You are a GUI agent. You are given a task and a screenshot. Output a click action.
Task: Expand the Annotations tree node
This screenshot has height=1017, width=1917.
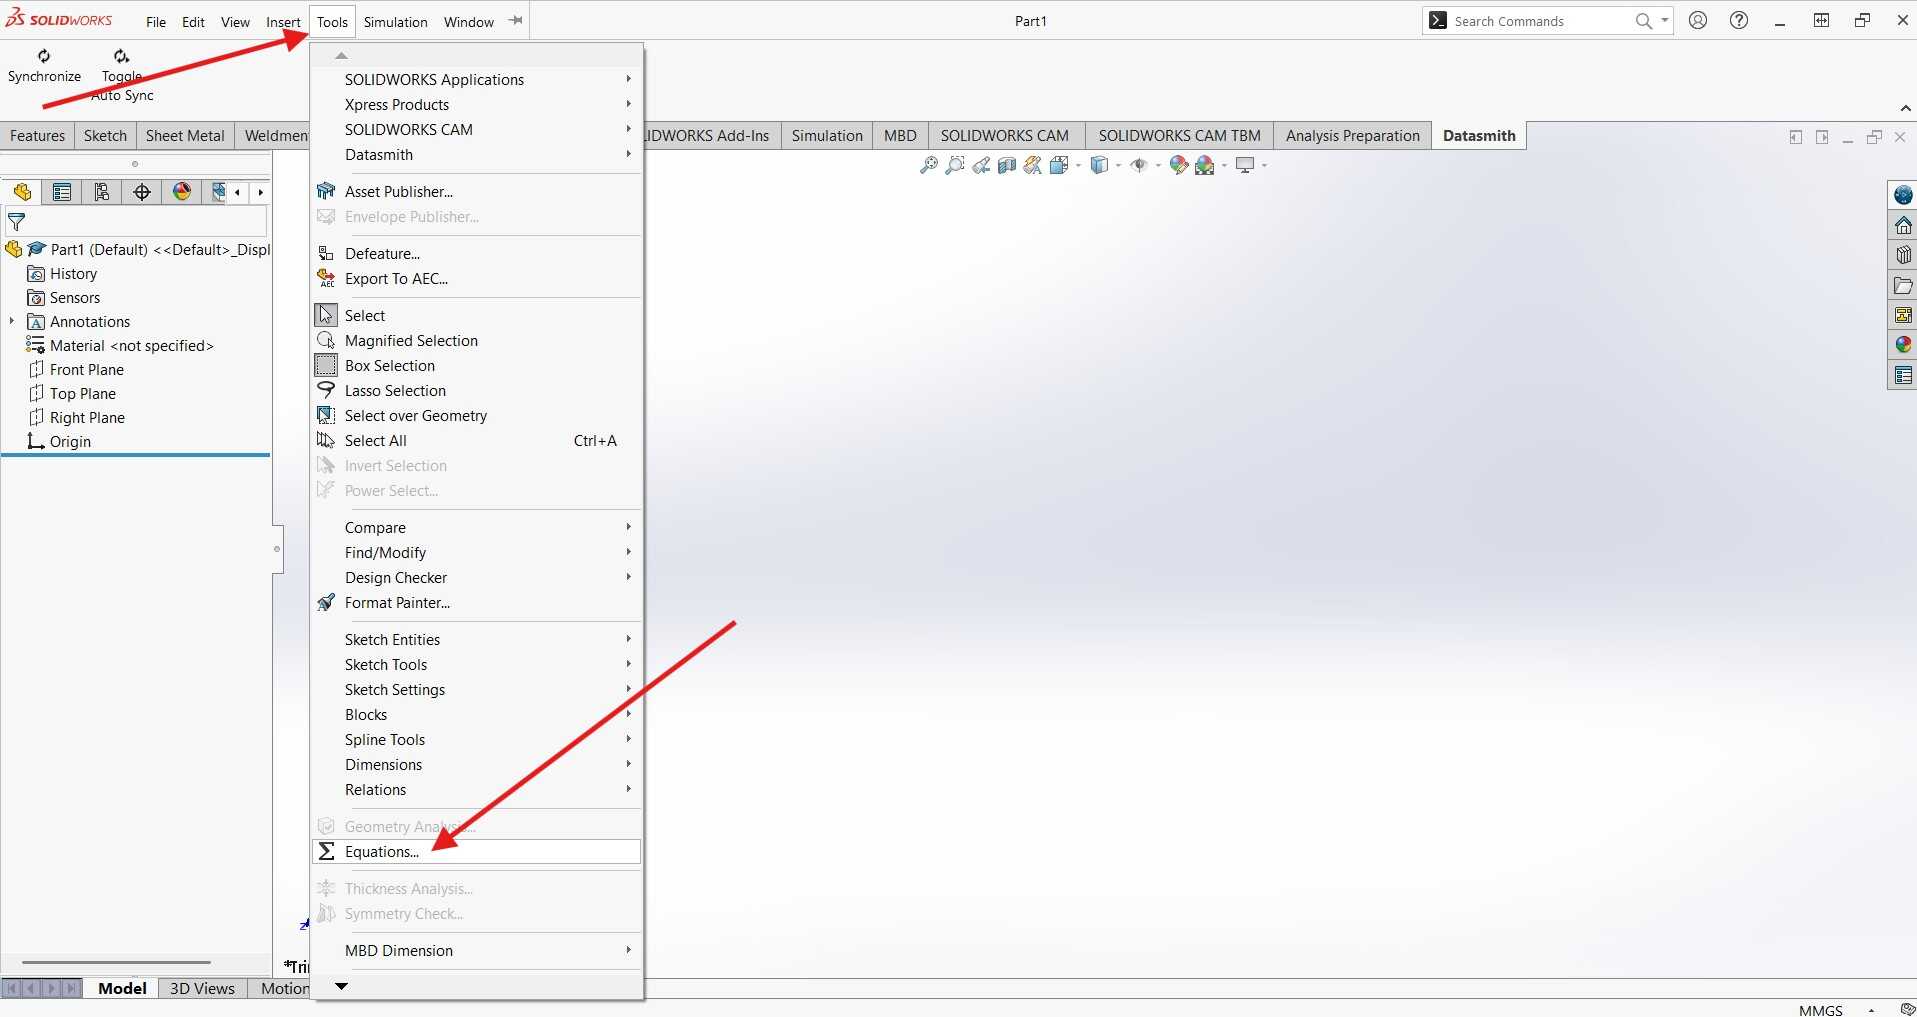[12, 321]
